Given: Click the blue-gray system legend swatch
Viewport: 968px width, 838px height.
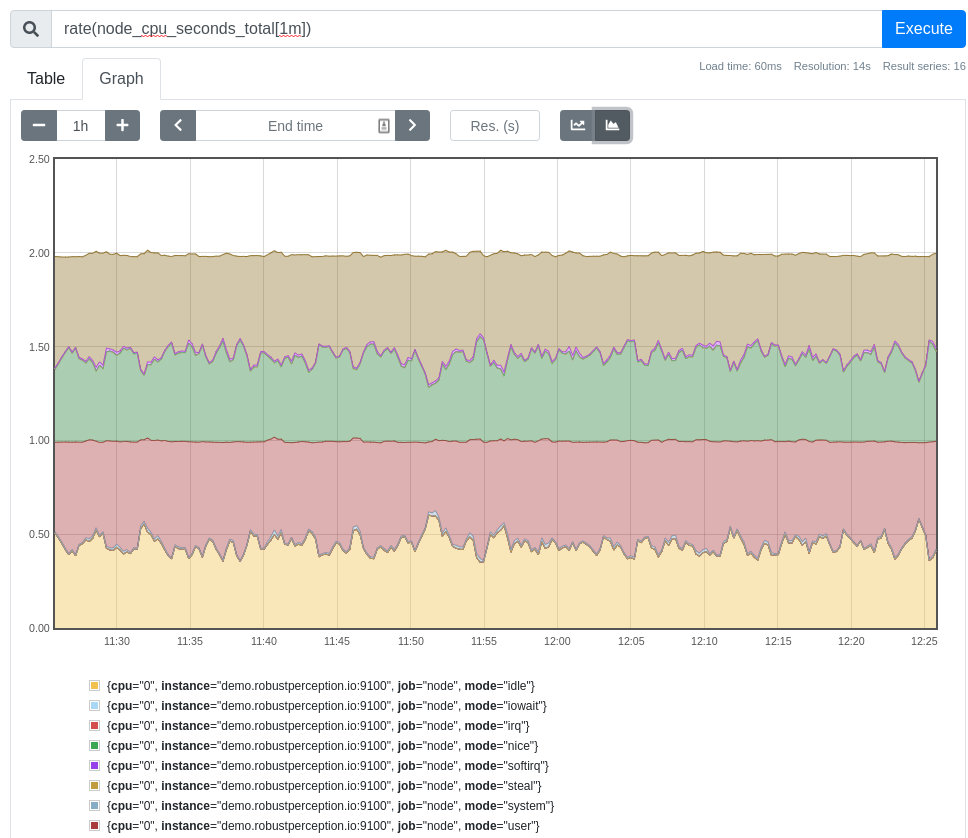Looking at the screenshot, I should [94, 806].
